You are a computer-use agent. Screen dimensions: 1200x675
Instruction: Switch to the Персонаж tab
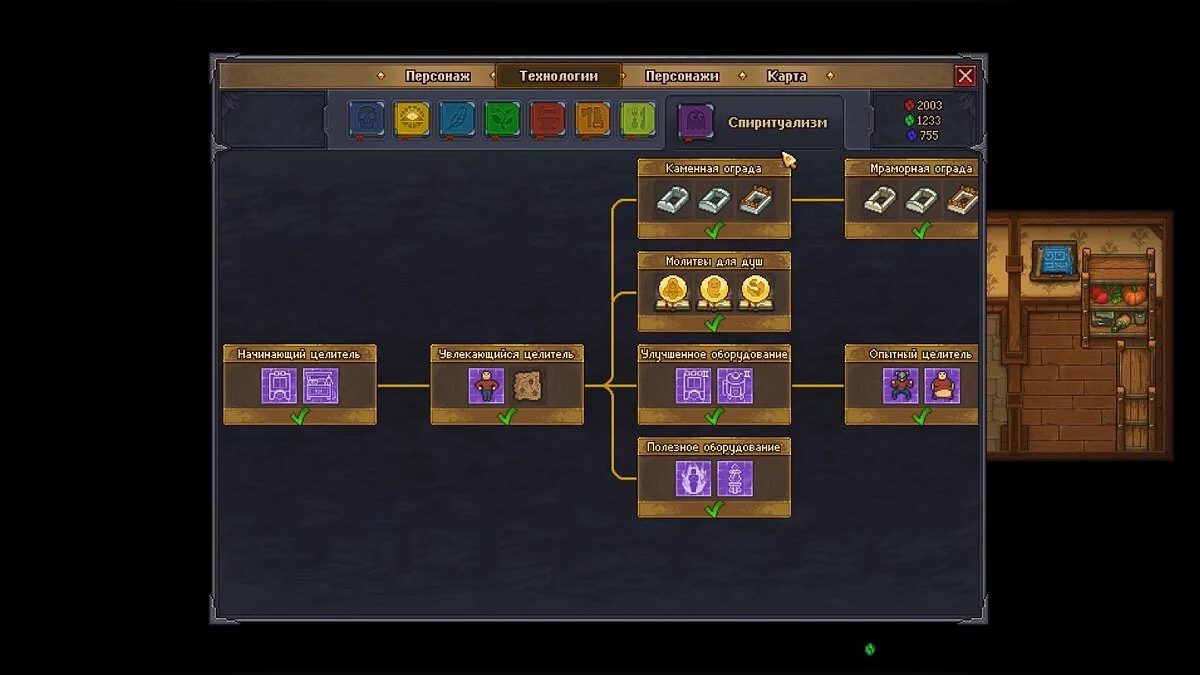(437, 76)
